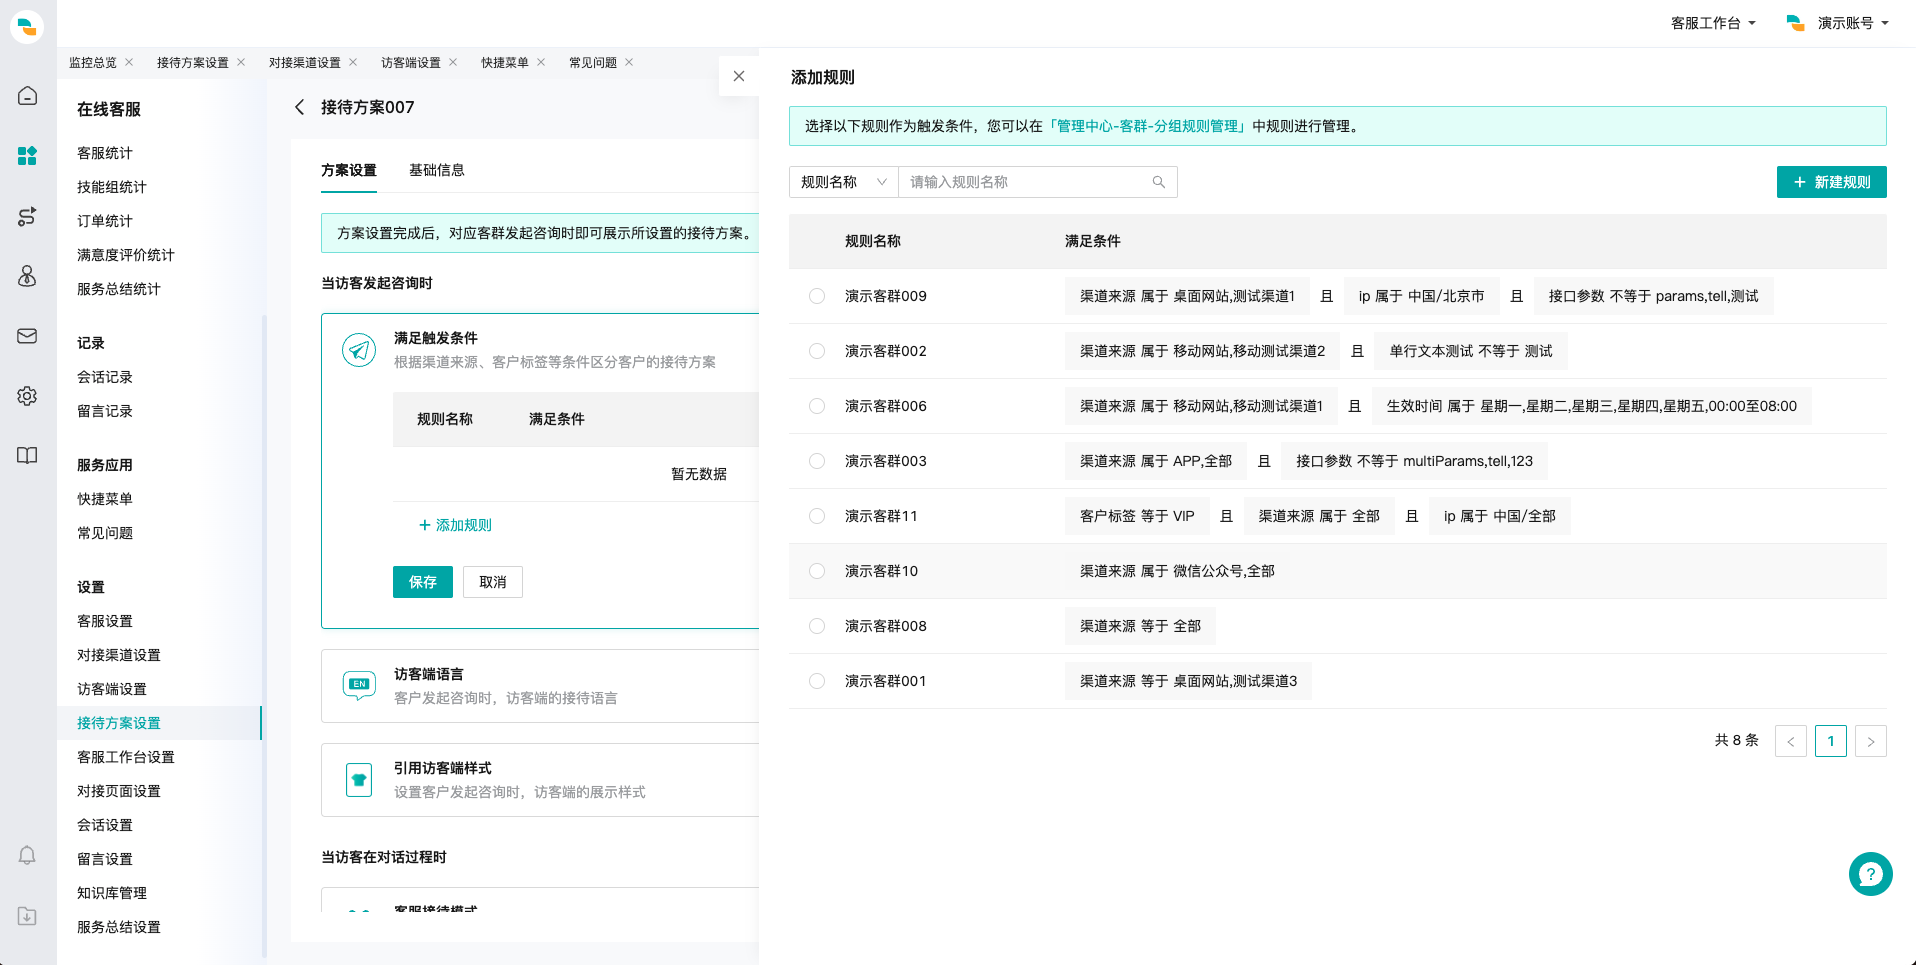Open the dashboard grid icon in left rail

27,156
